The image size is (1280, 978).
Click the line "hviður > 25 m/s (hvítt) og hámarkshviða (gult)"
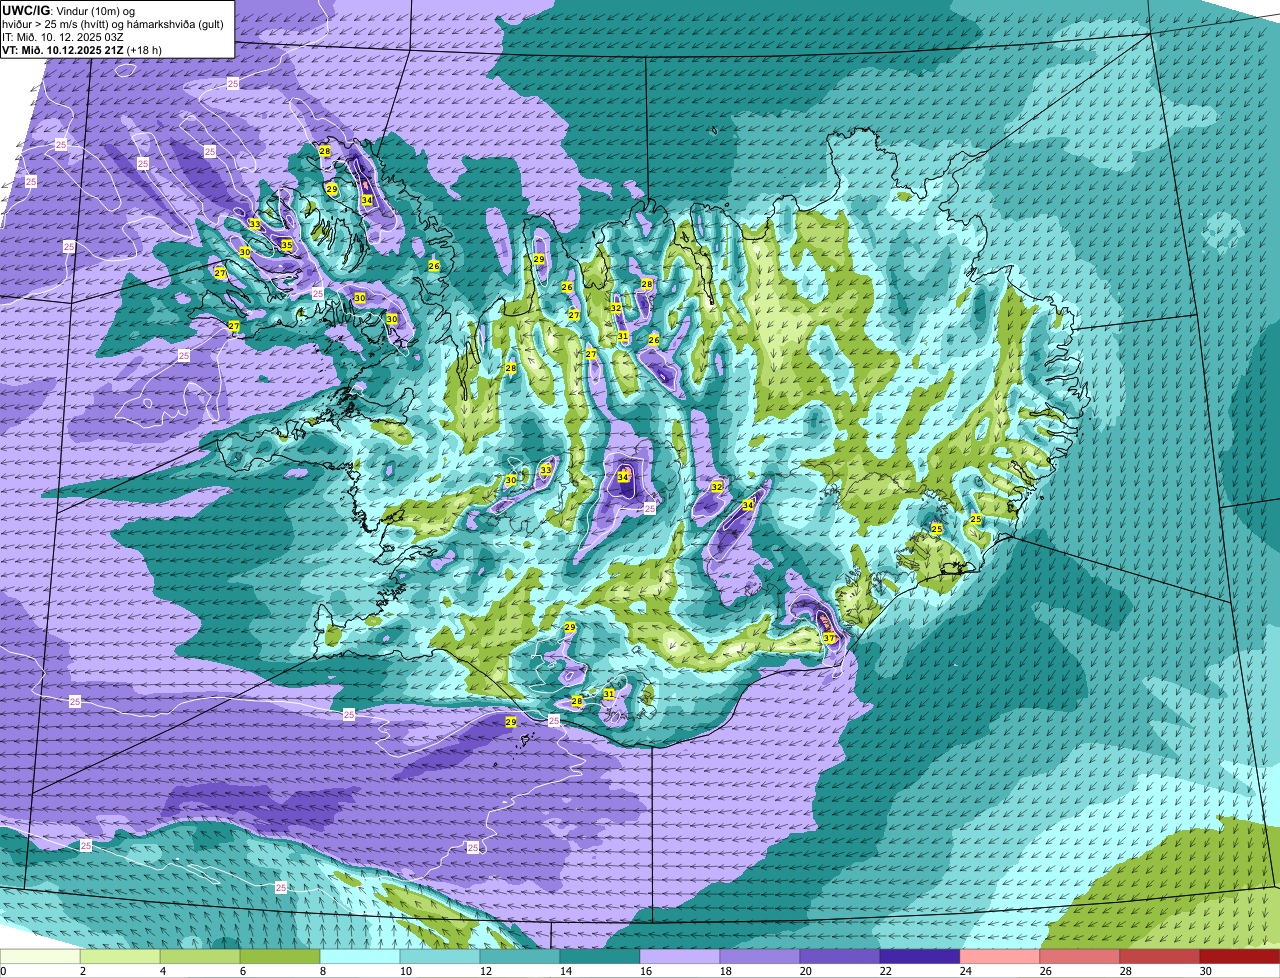tap(113, 24)
